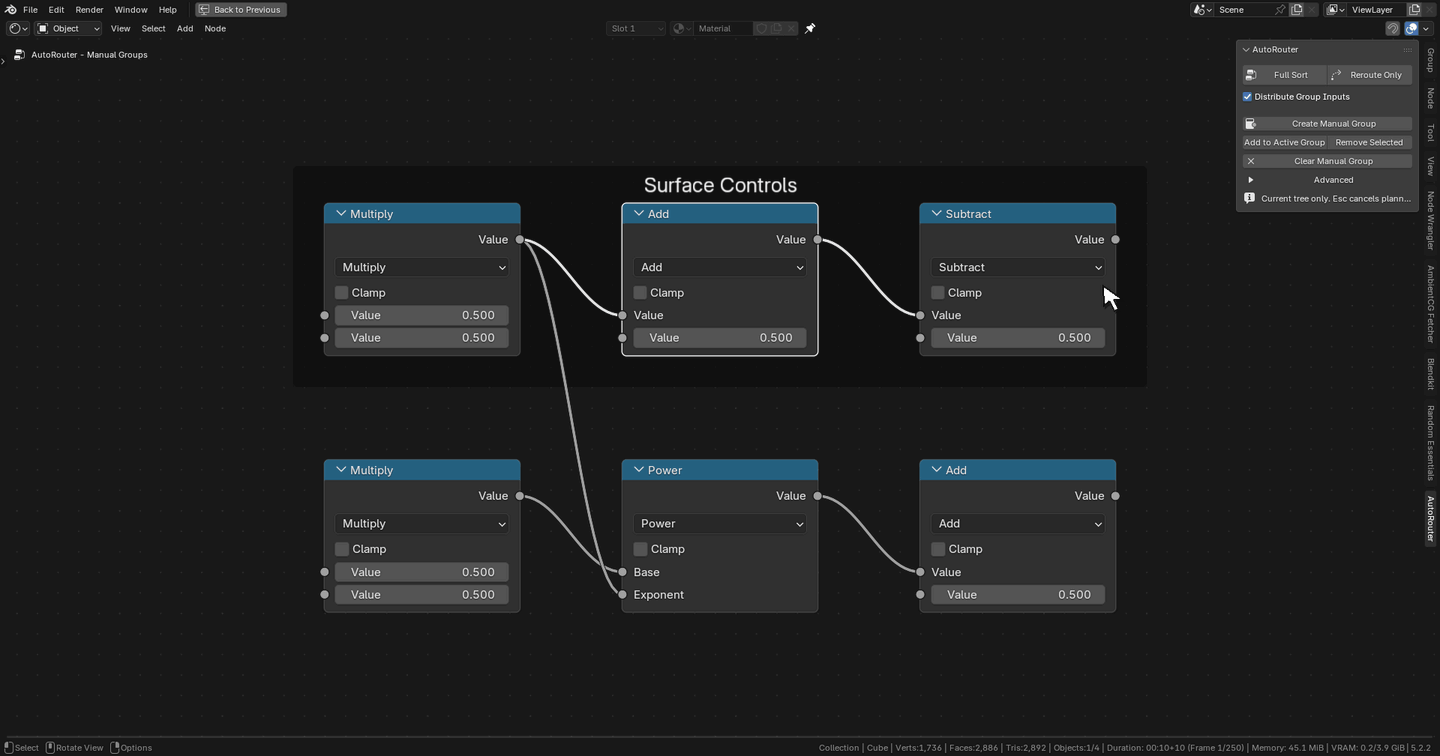Open the Render menu
Viewport: 1440px width, 756px height.
point(89,9)
